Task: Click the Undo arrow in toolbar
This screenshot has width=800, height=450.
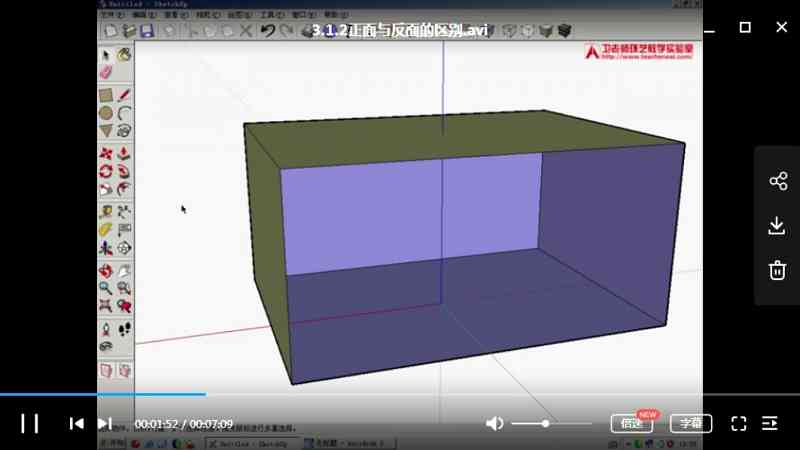Action: click(267, 32)
